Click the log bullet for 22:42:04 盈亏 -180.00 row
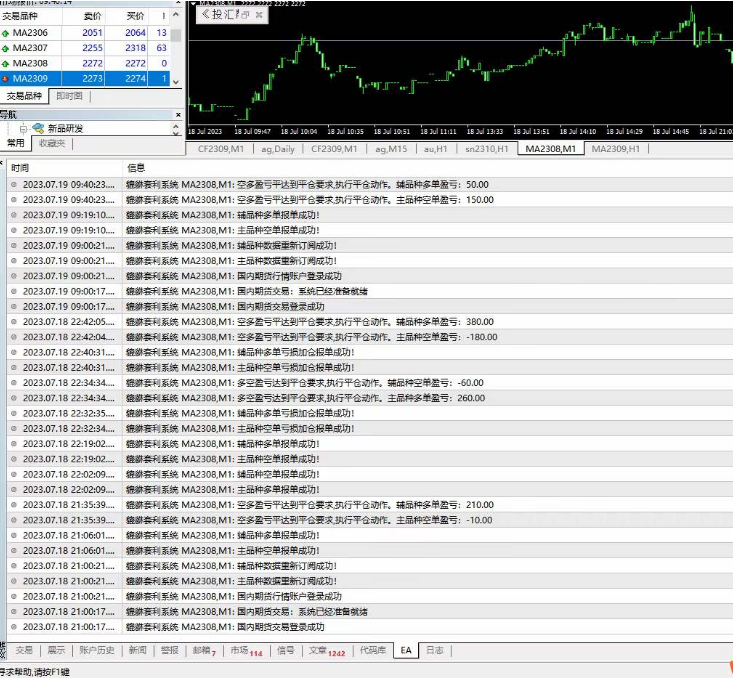Image resolution: width=740 pixels, height=680 pixels. 14,337
